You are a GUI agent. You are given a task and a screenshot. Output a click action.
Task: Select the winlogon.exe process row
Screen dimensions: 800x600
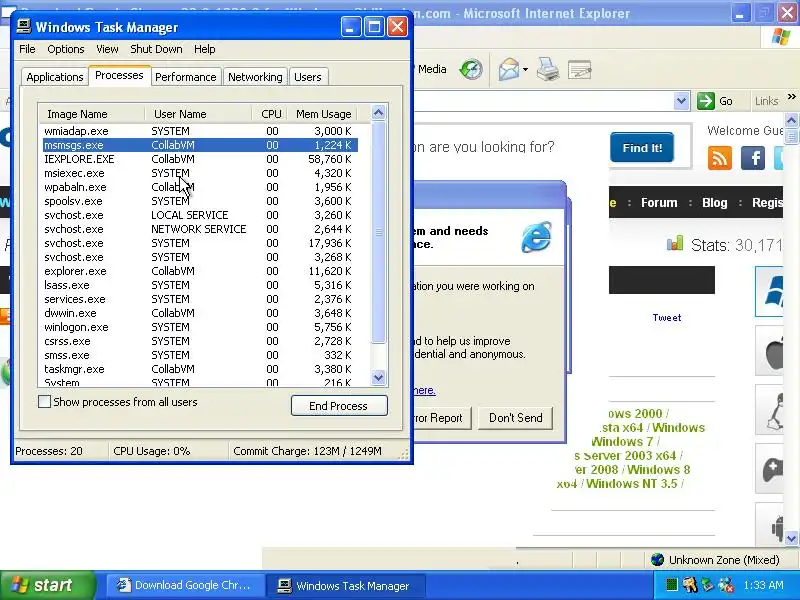click(x=200, y=327)
